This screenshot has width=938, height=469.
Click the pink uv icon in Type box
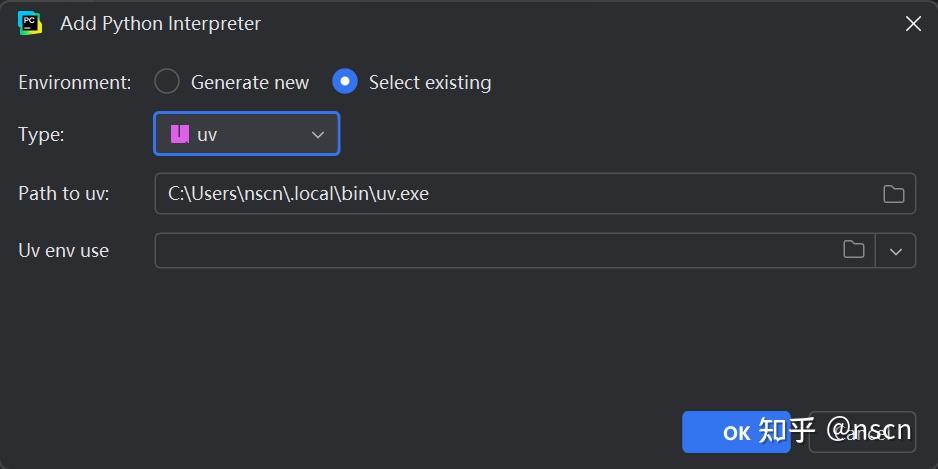click(x=180, y=134)
